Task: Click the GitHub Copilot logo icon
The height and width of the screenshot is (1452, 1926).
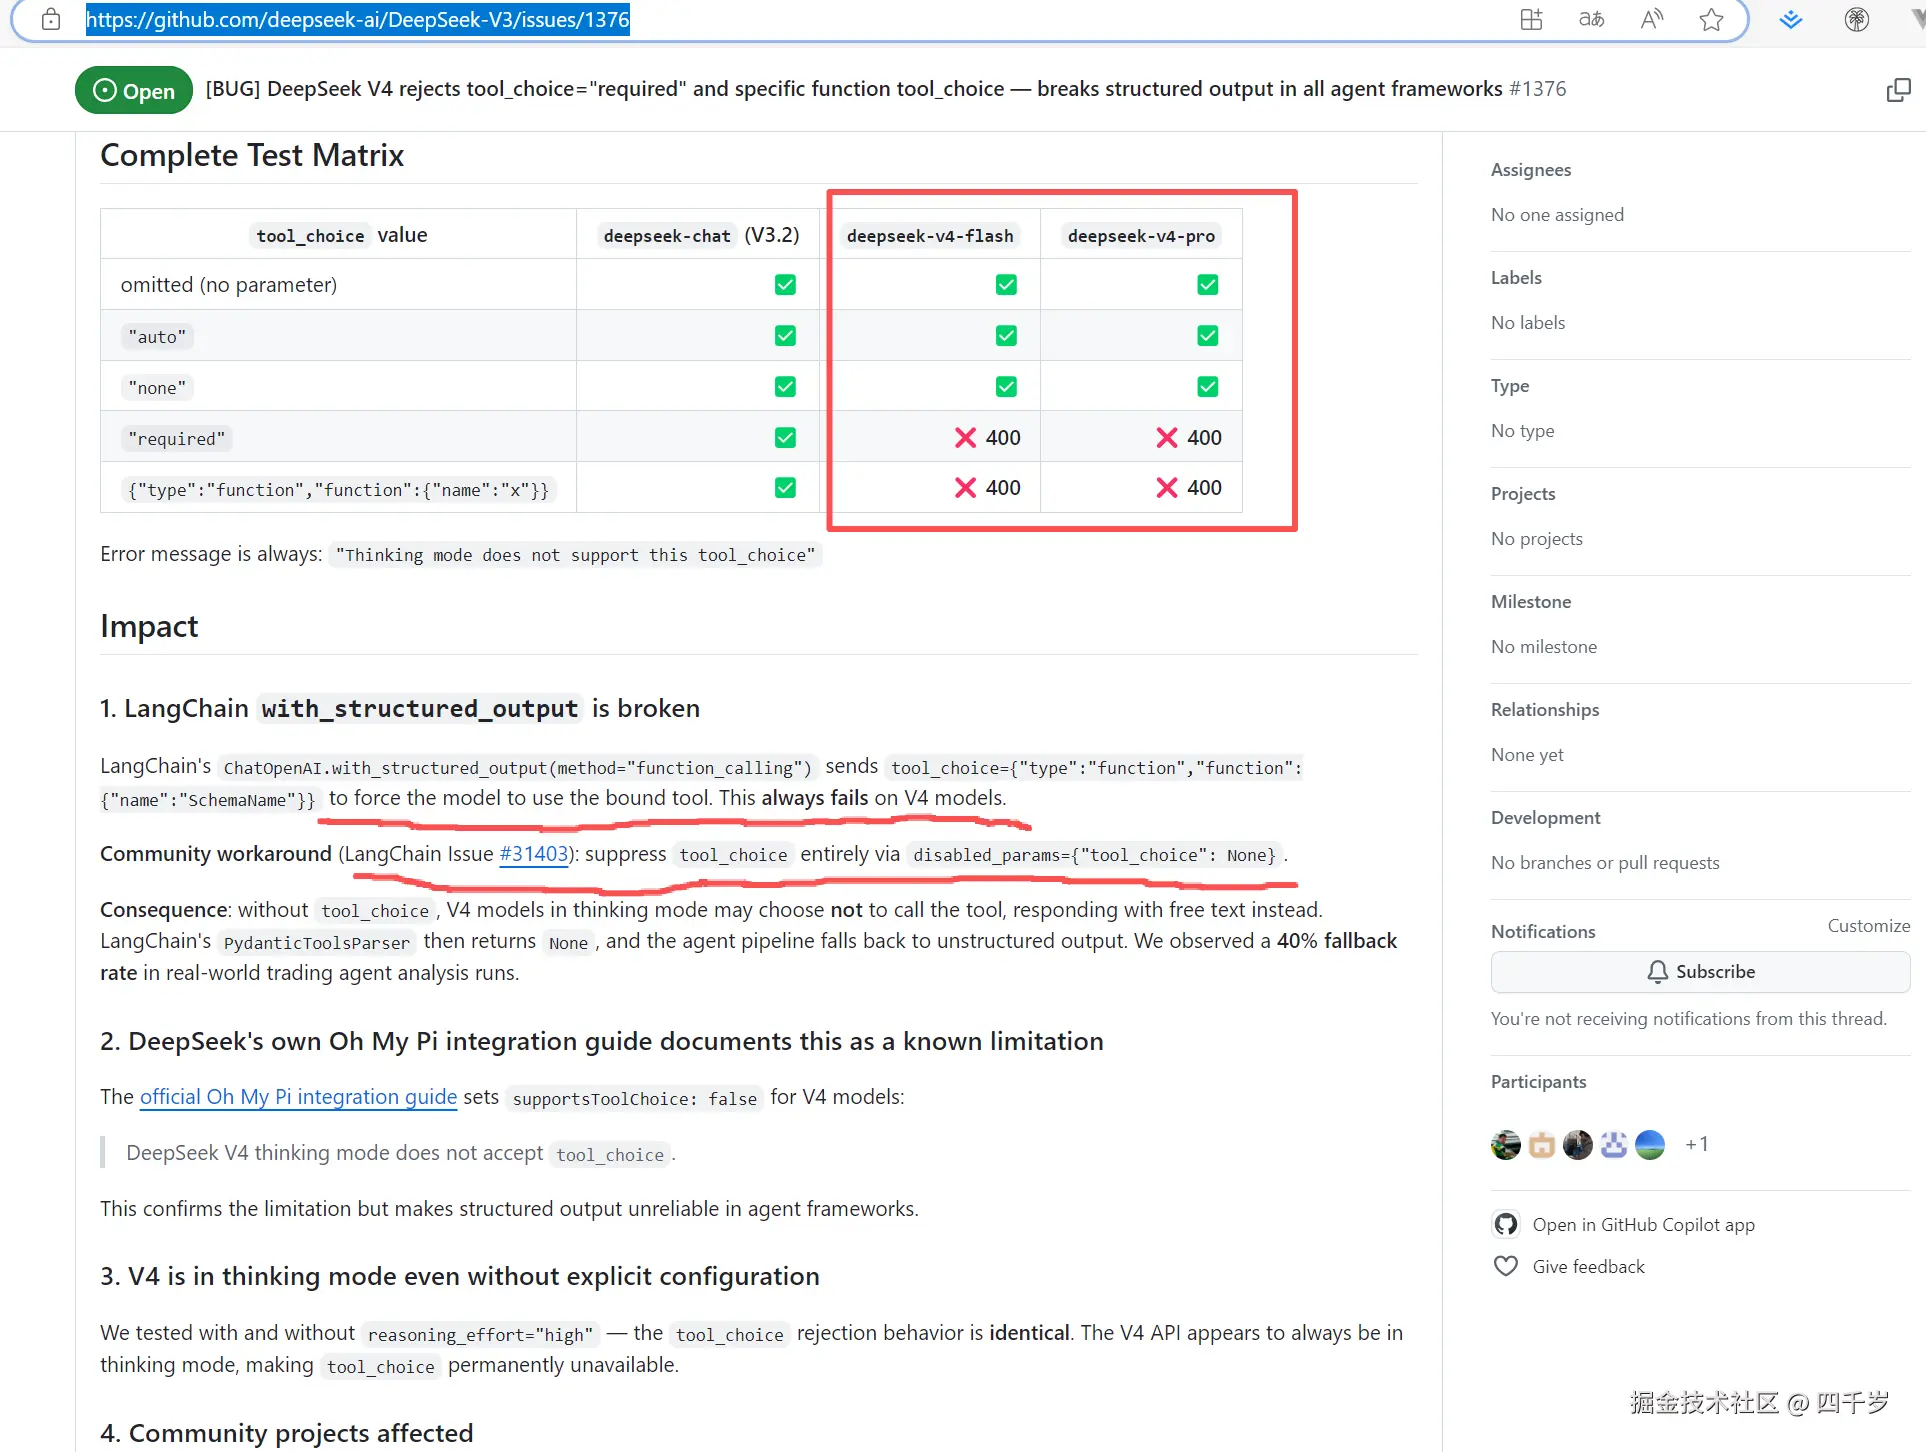Action: click(x=1506, y=1224)
